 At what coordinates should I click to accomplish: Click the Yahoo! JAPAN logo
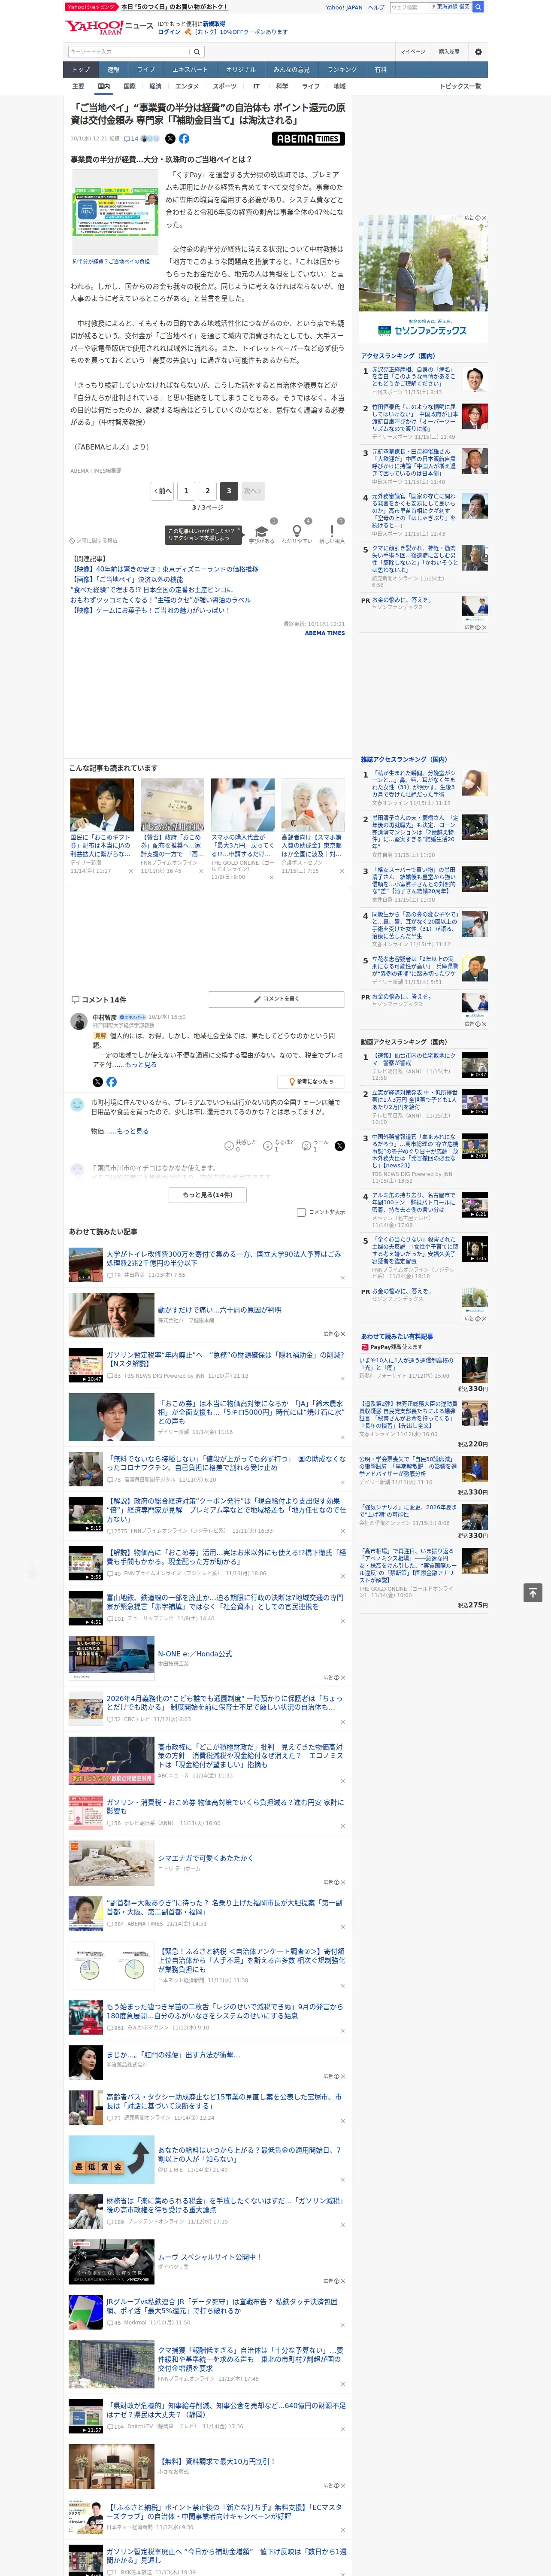(94, 27)
